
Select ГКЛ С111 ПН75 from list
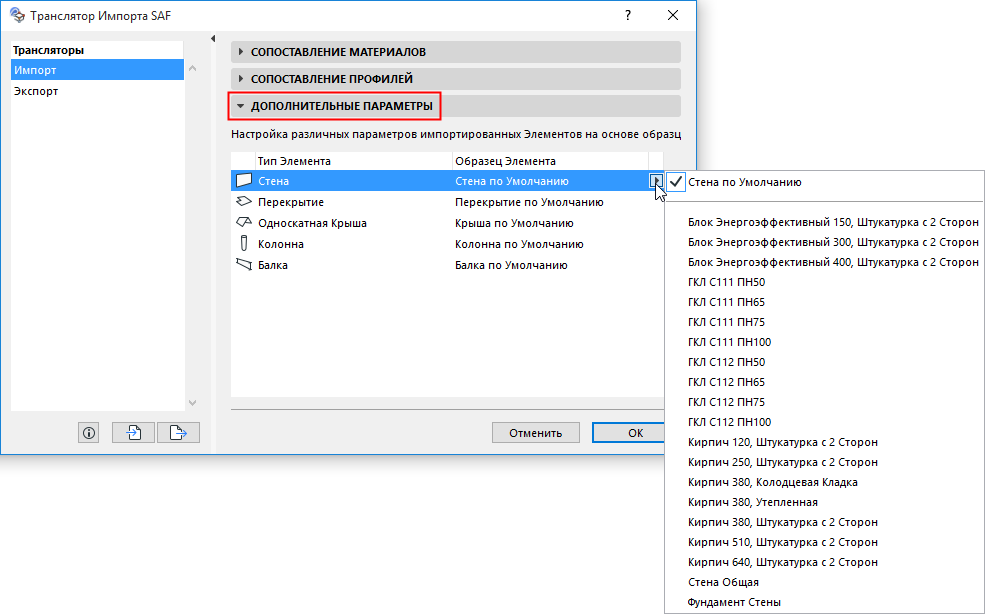pos(824,322)
